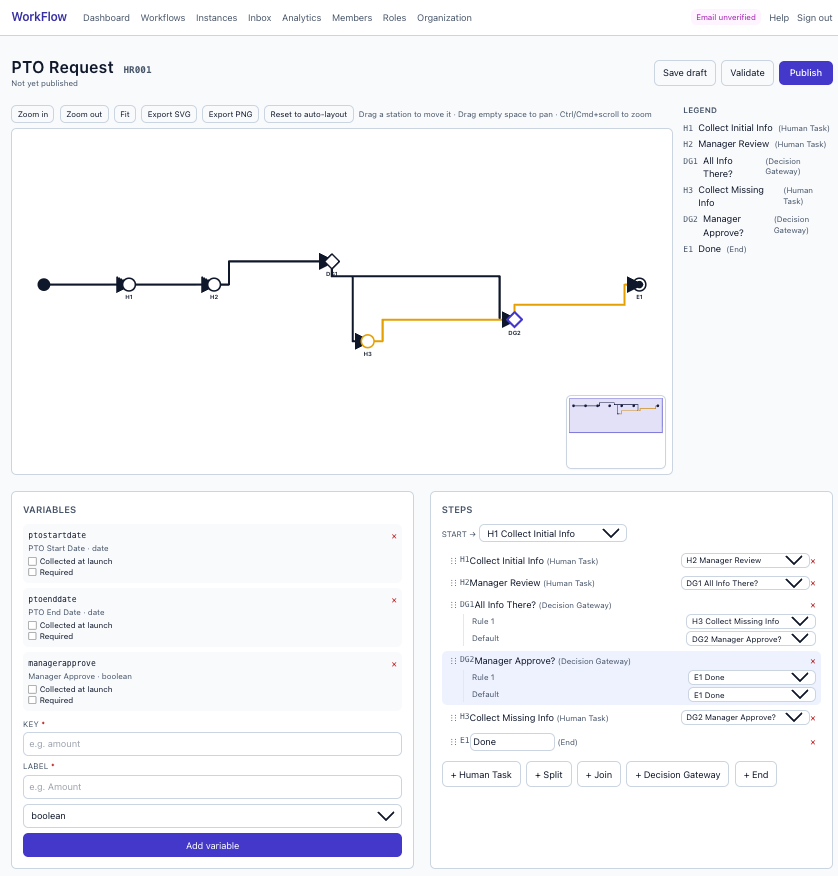
Task: Remove the H2 Manager Review step
Action: tap(813, 583)
